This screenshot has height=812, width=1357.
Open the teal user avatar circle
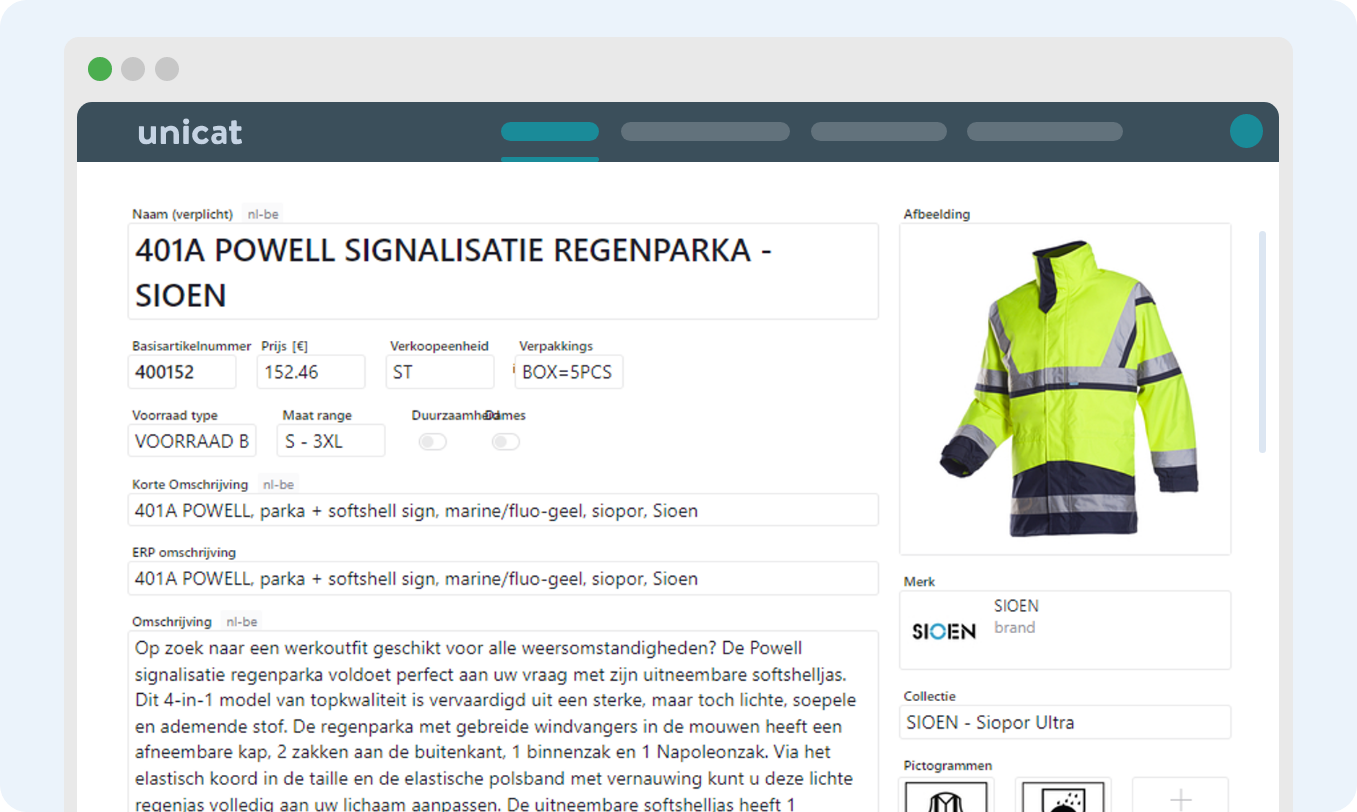[x=1245, y=131]
